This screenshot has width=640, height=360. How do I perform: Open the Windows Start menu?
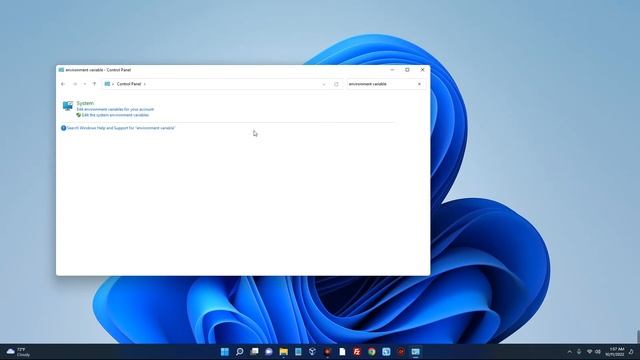[224, 352]
